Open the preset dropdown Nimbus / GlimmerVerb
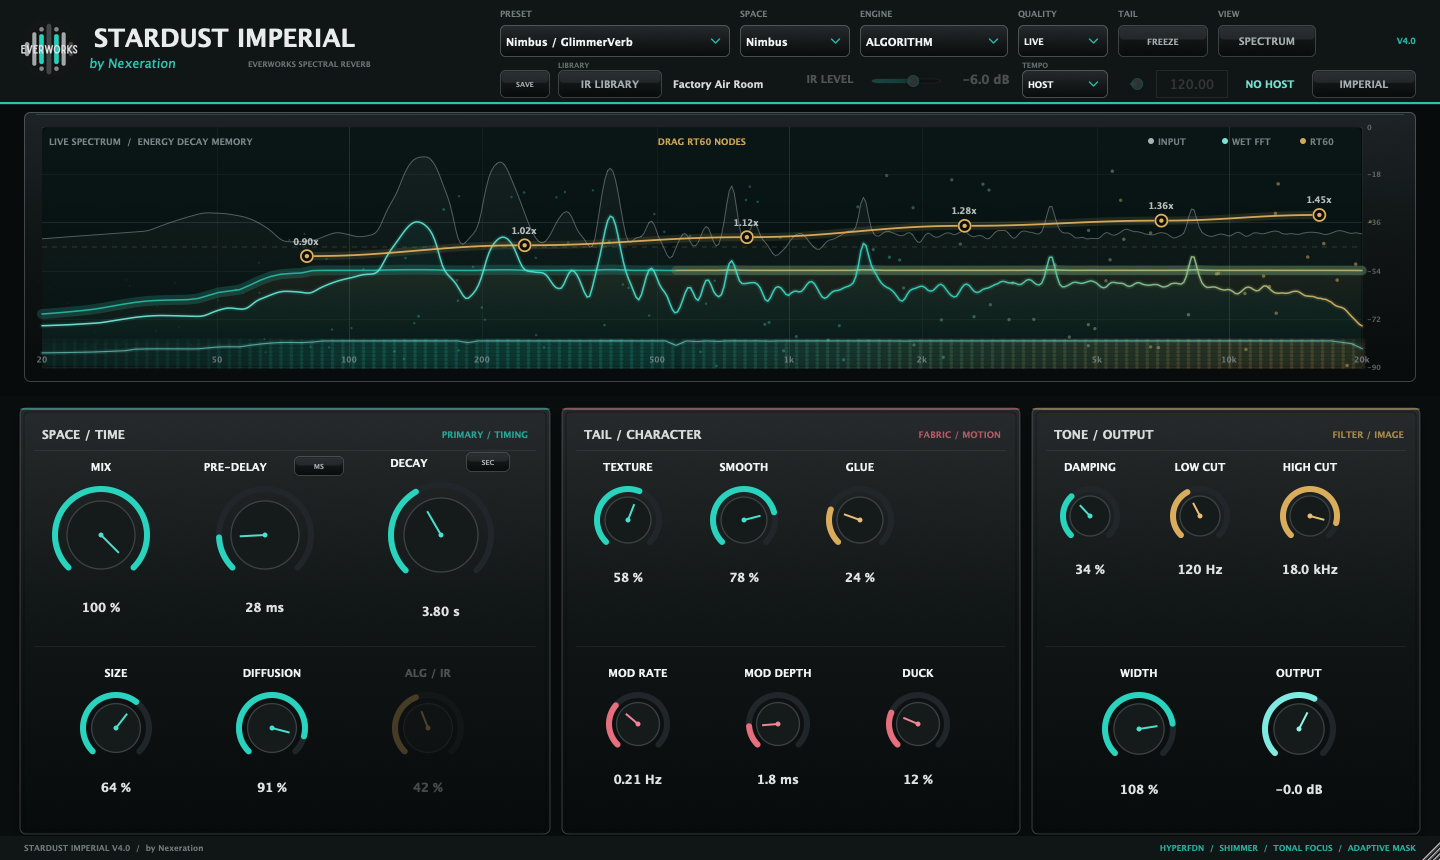Image resolution: width=1440 pixels, height=860 pixels. click(x=615, y=41)
